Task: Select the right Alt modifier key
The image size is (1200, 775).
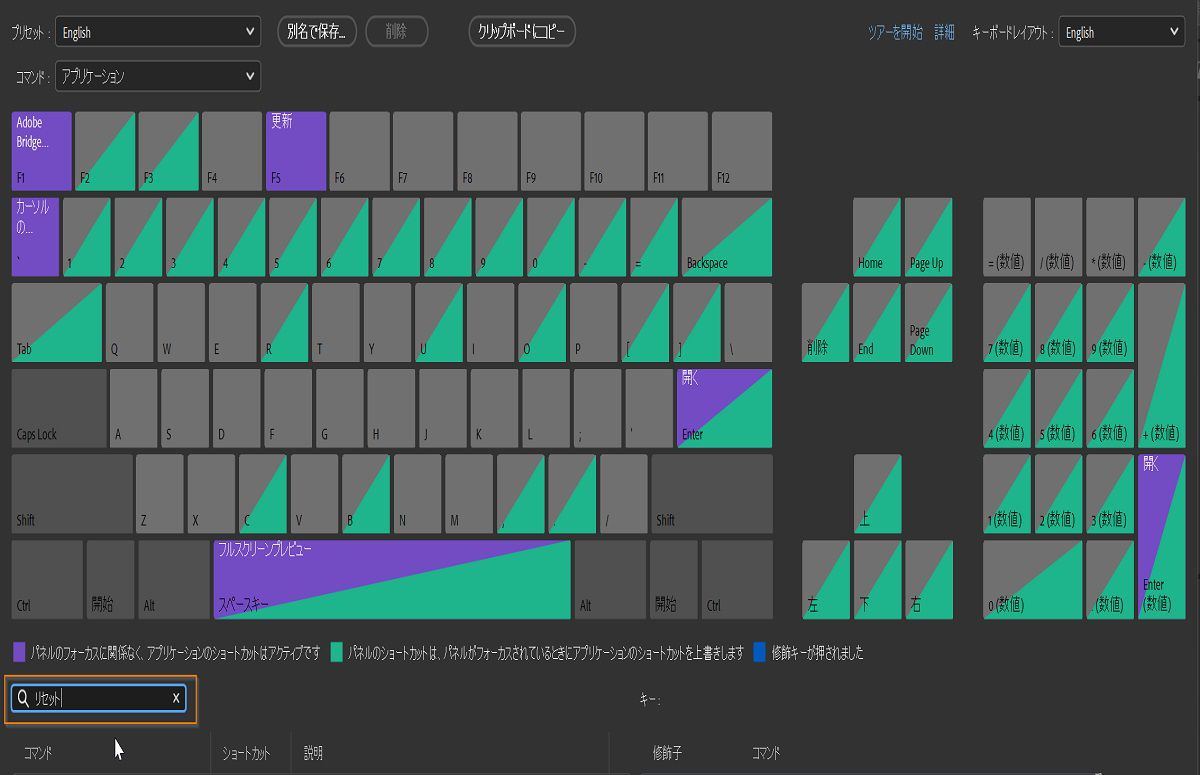Action: 610,580
